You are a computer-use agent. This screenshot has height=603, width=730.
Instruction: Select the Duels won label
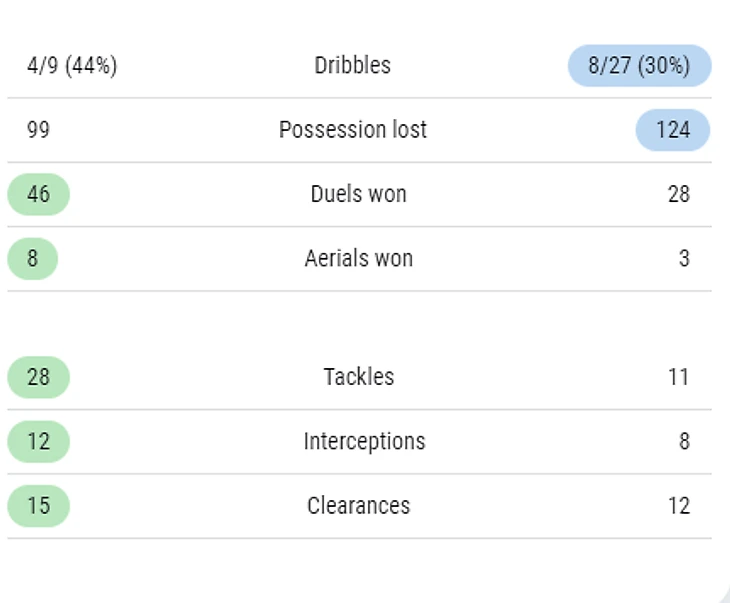pos(358,194)
